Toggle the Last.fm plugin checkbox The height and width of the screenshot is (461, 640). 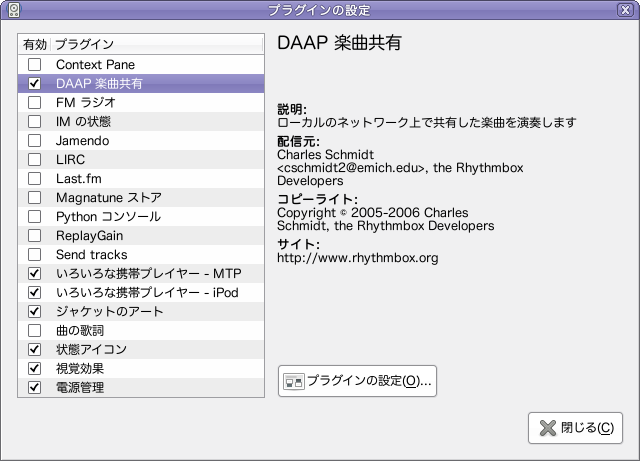[x=34, y=178]
